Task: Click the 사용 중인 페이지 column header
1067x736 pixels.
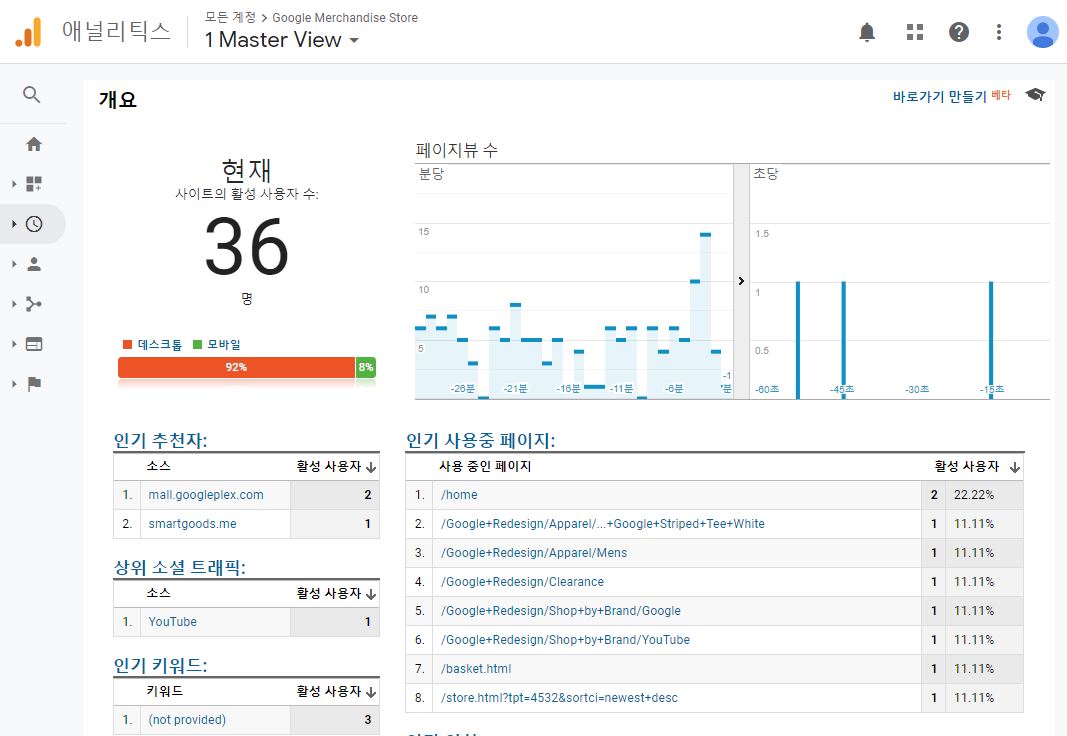Action: pos(485,467)
